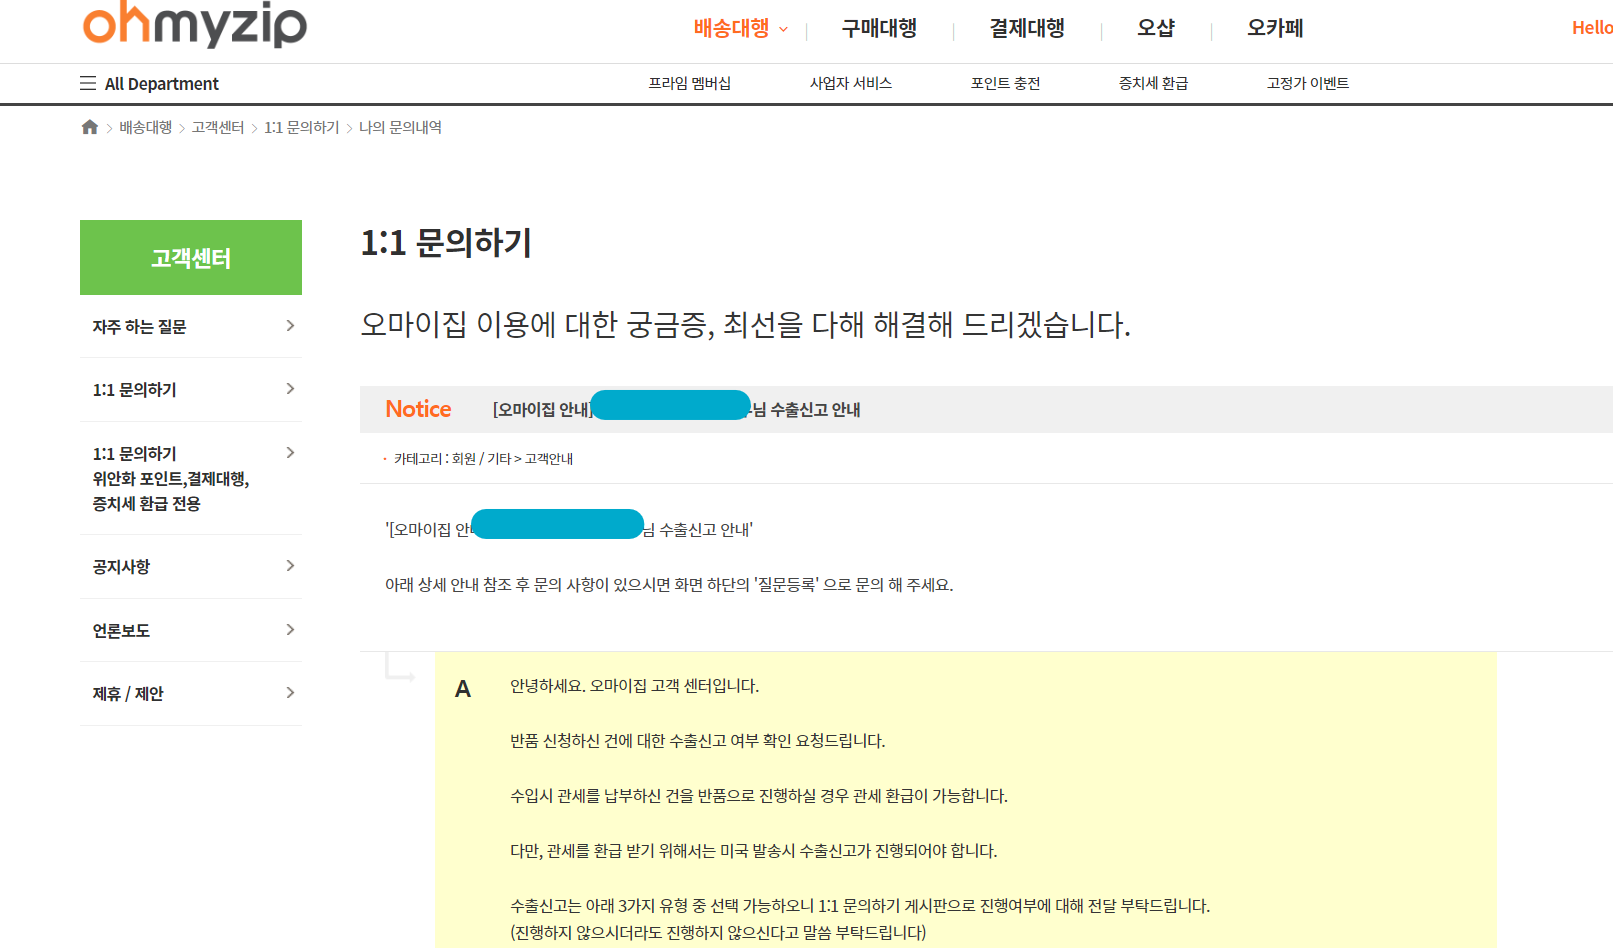Go to 고정가 이벤트 page

click(1308, 83)
